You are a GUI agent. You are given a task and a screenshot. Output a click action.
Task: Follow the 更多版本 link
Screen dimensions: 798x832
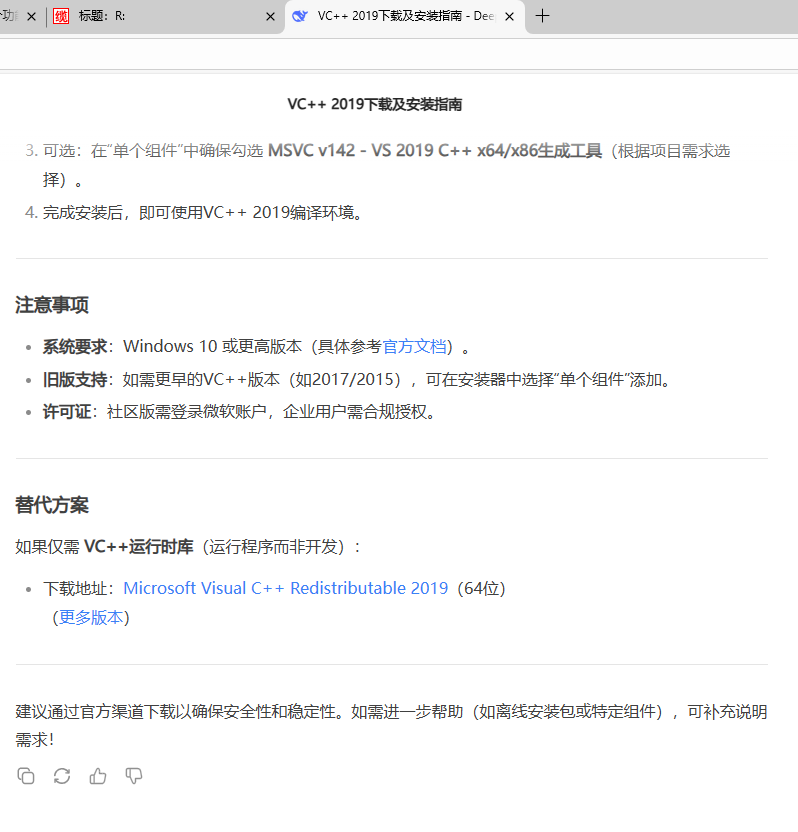[91, 617]
